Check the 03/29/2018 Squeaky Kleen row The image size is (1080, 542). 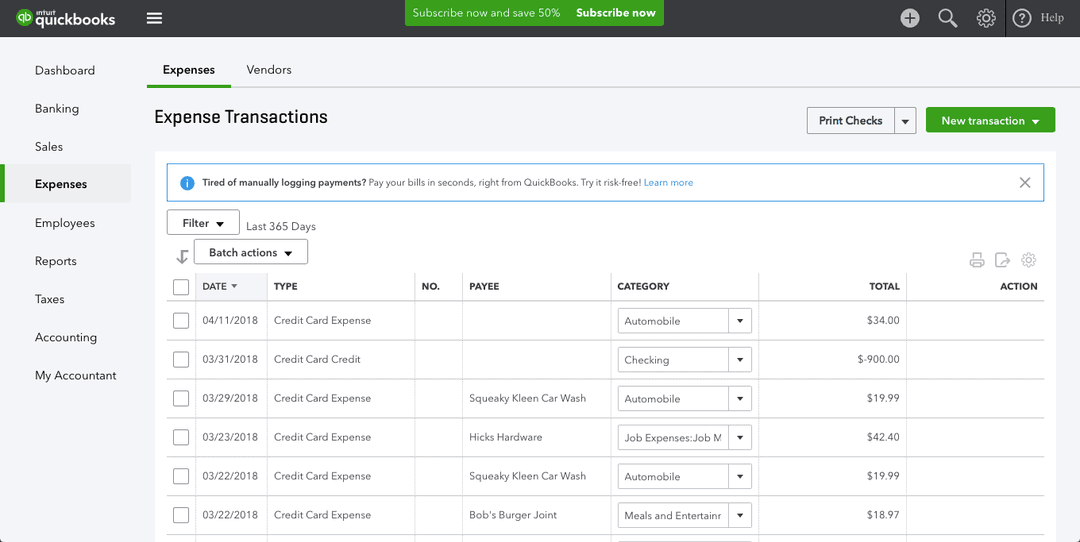pos(181,398)
